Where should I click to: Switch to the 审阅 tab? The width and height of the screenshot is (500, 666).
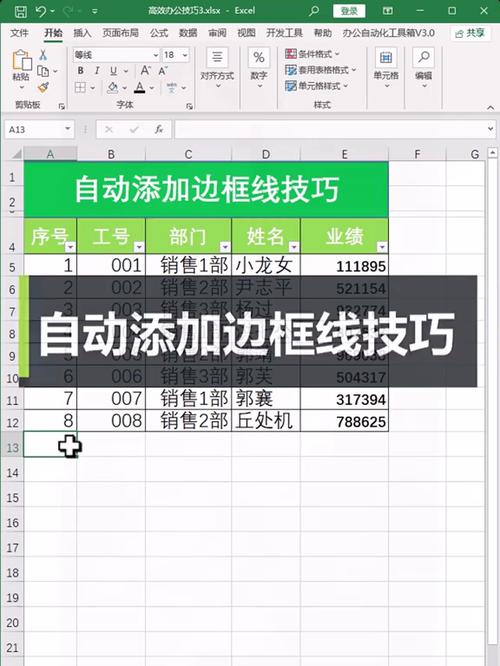[x=217, y=33]
